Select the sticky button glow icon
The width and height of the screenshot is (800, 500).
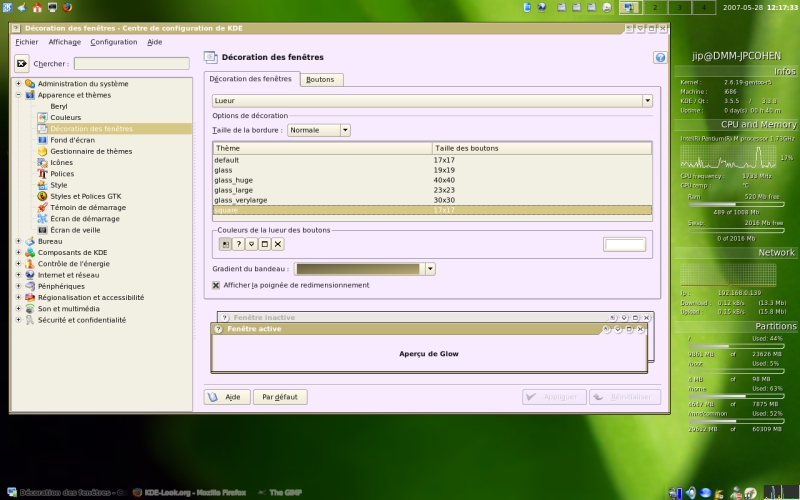225,244
